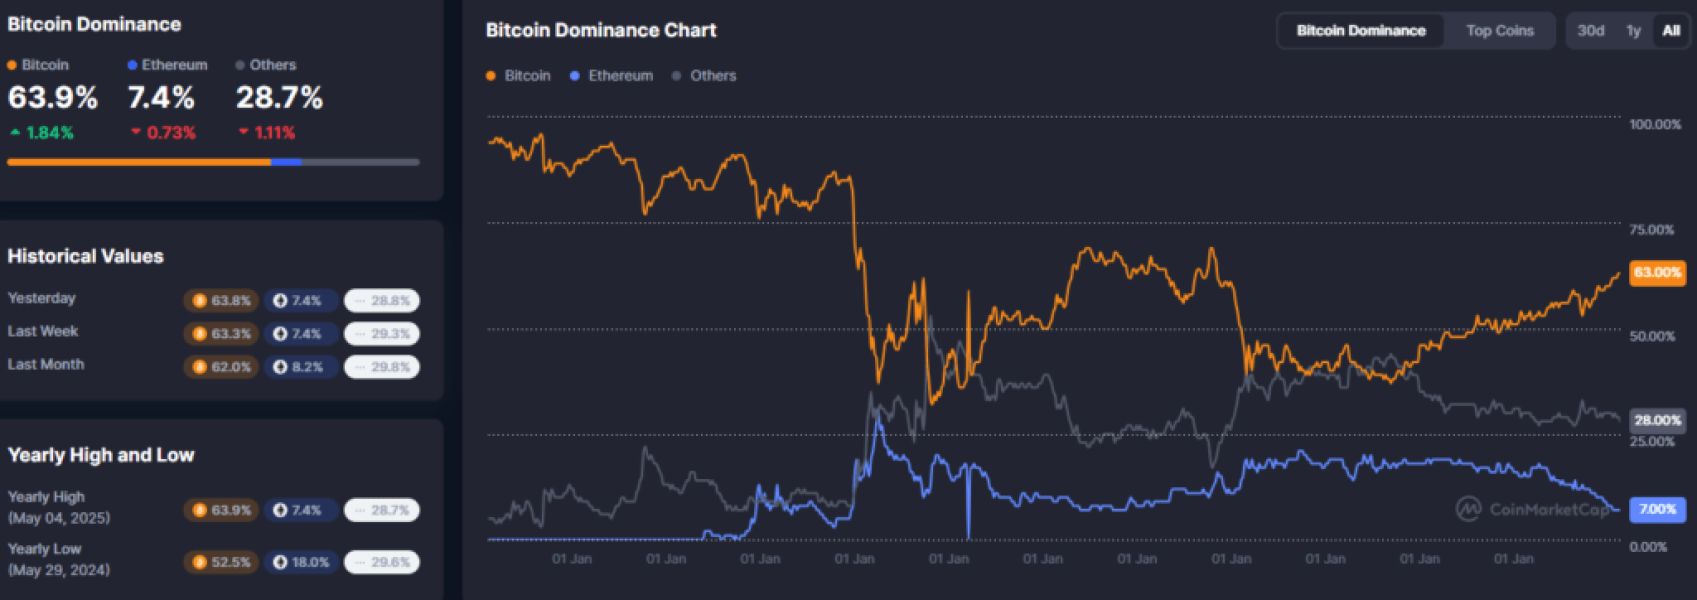Select the 1y time range
Viewport: 1697px width, 600px height.
1633,31
